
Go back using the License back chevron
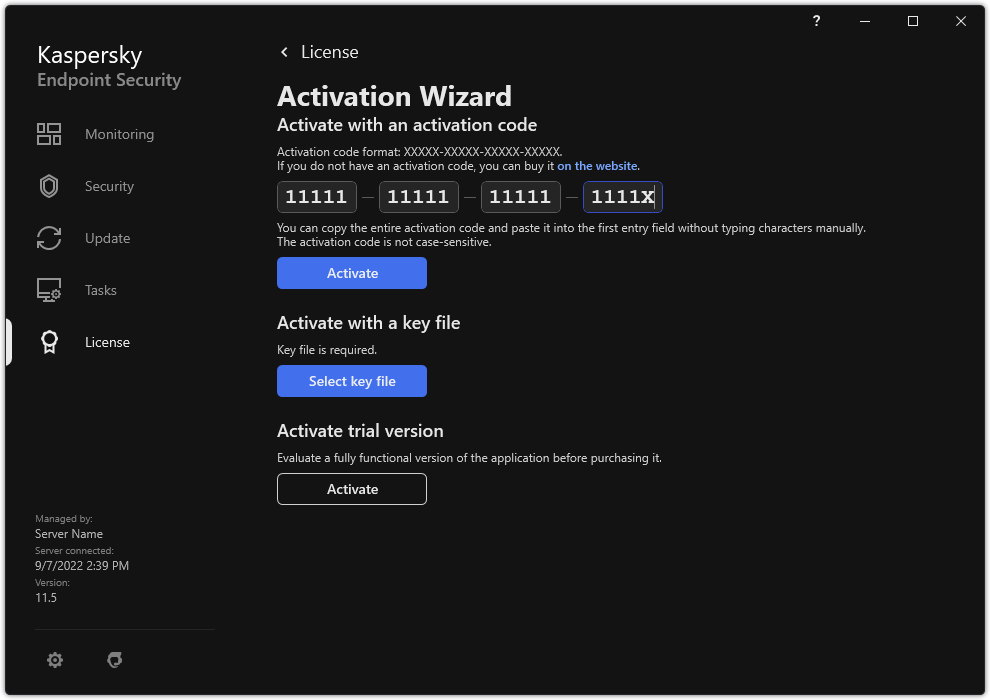coord(284,52)
